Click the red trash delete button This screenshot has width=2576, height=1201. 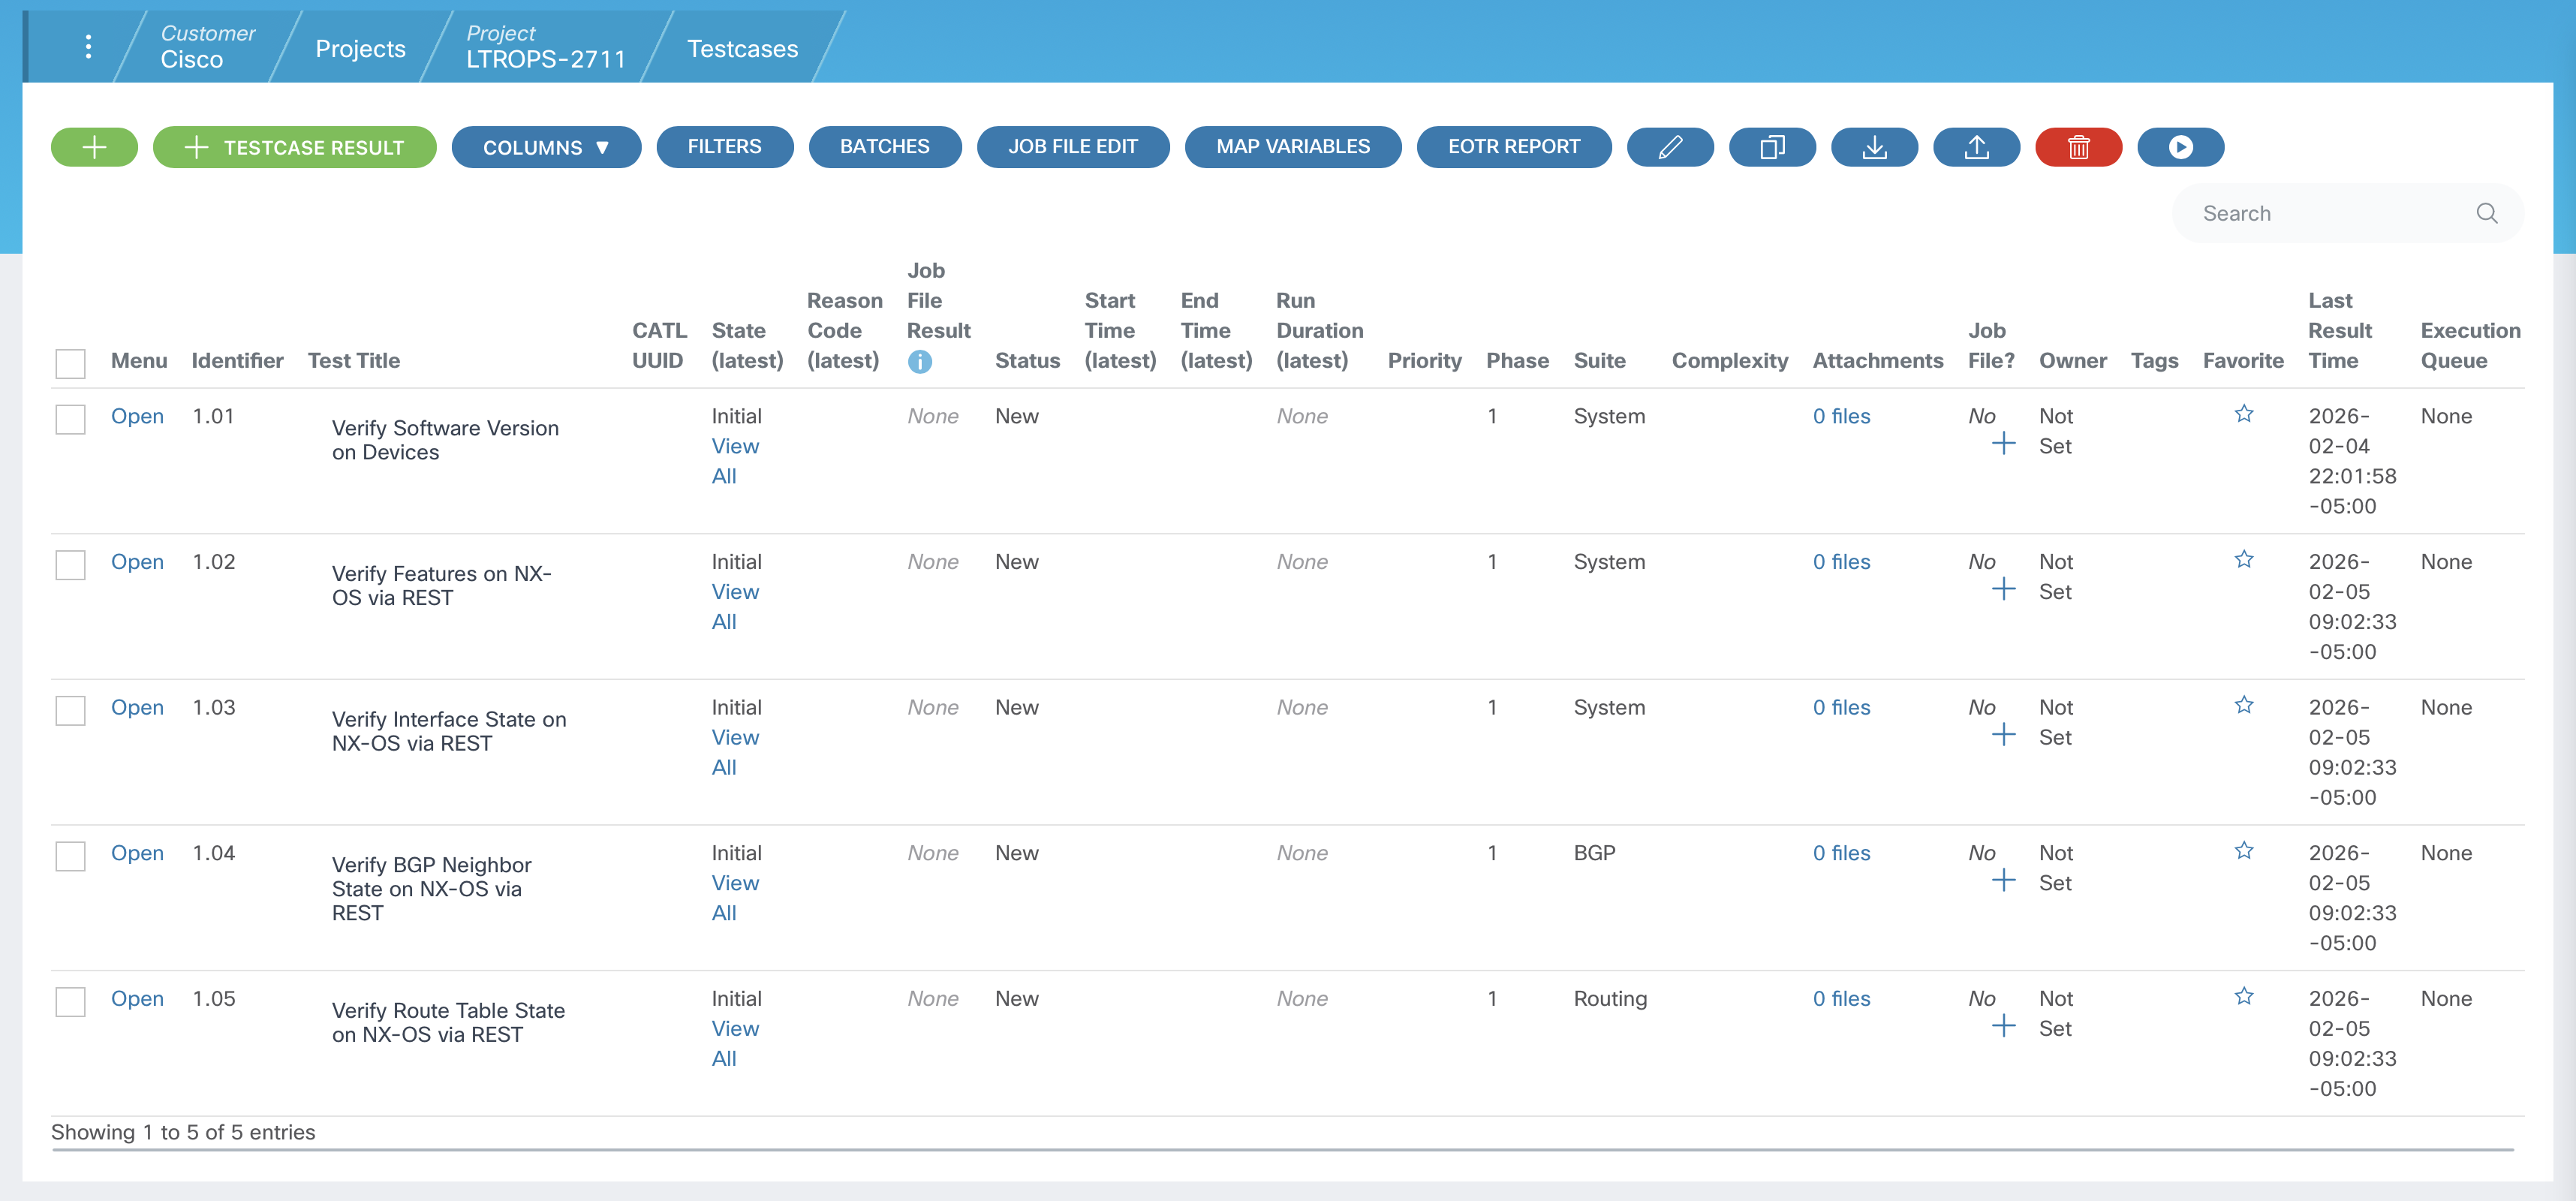[x=2078, y=147]
